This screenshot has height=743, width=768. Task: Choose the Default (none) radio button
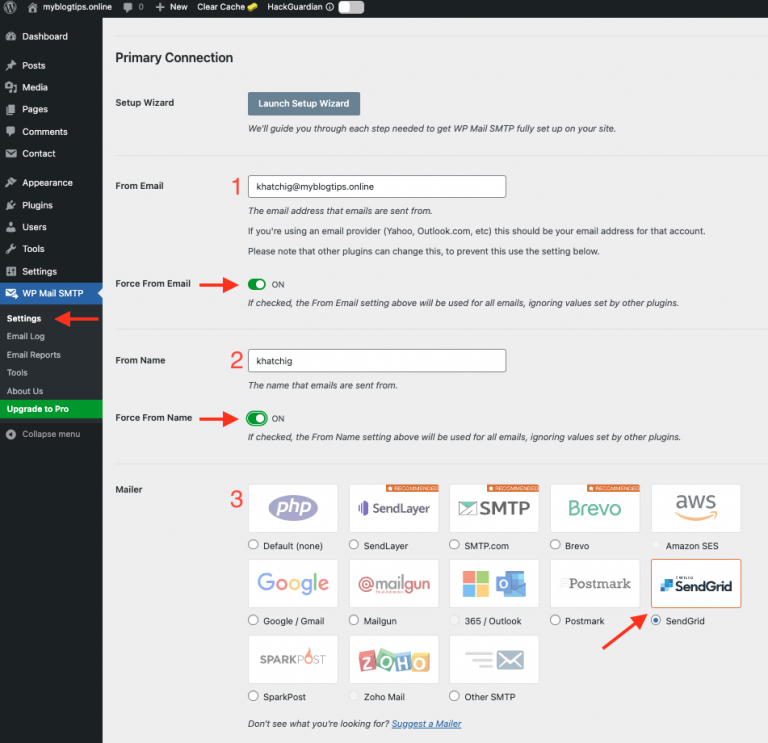253,545
